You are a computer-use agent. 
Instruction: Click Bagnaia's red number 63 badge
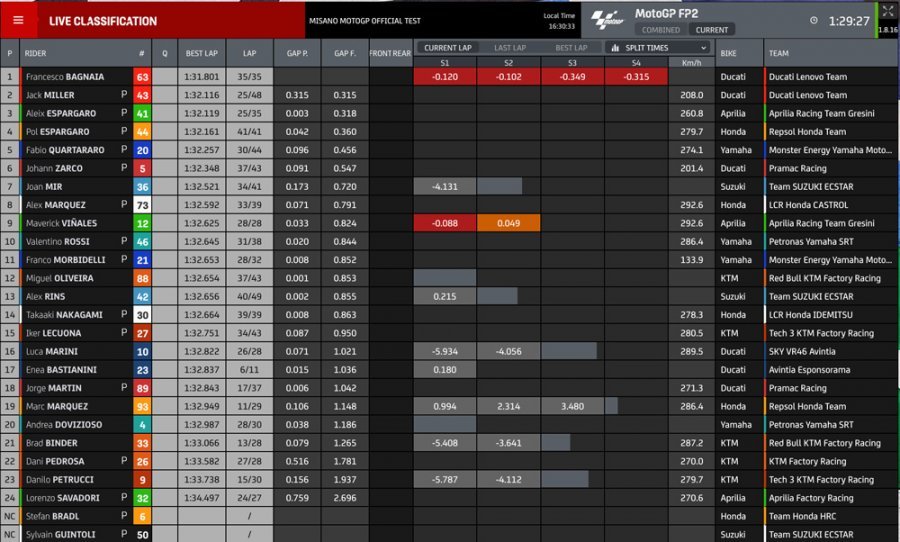pyautogui.click(x=142, y=76)
